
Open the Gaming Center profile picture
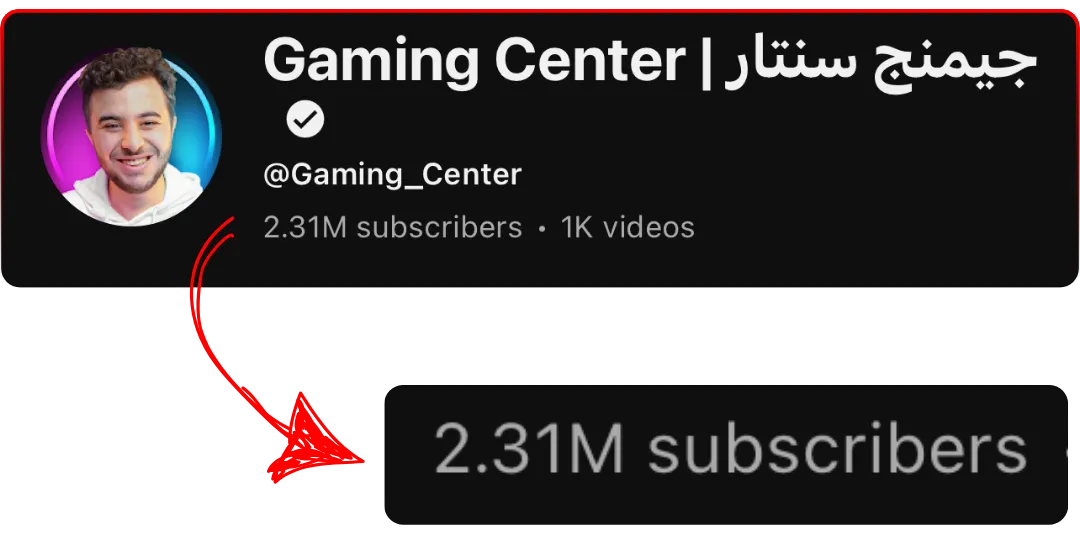(x=131, y=136)
